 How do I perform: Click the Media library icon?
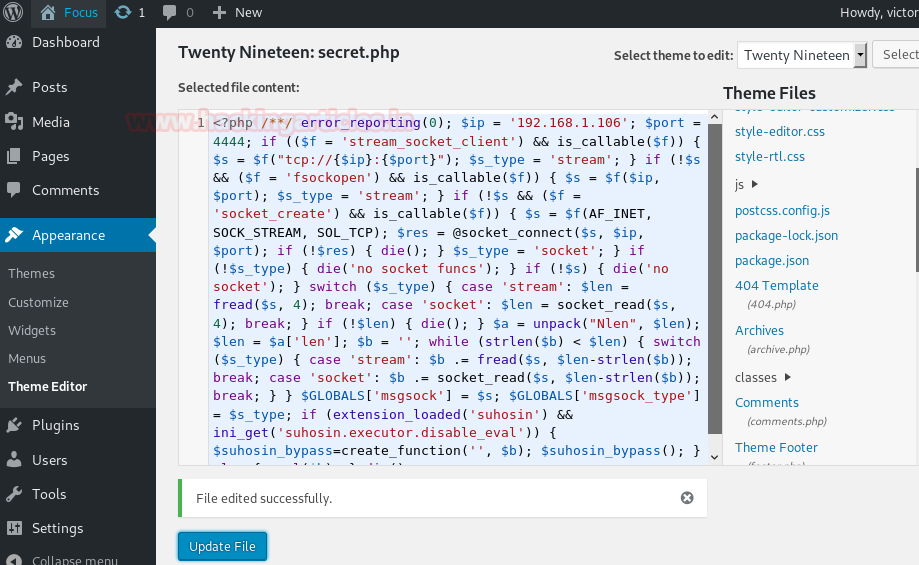click(14, 122)
